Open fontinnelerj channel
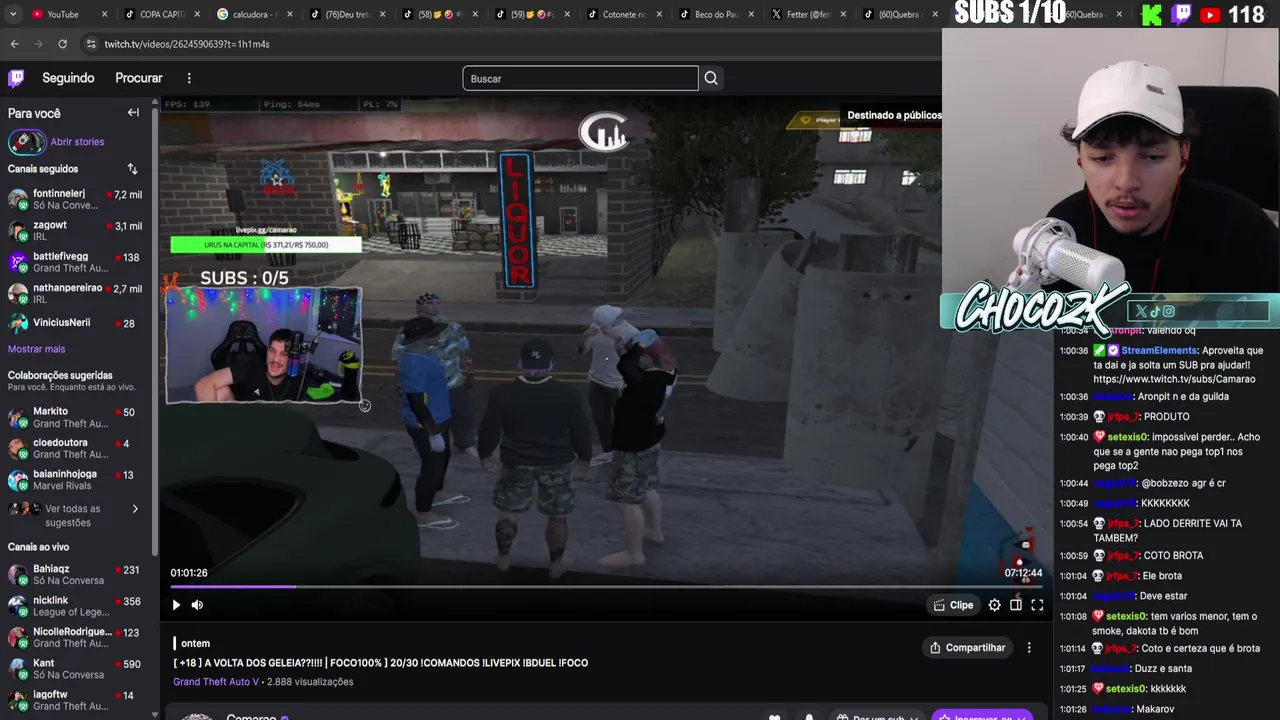1280x720 pixels. 77,199
